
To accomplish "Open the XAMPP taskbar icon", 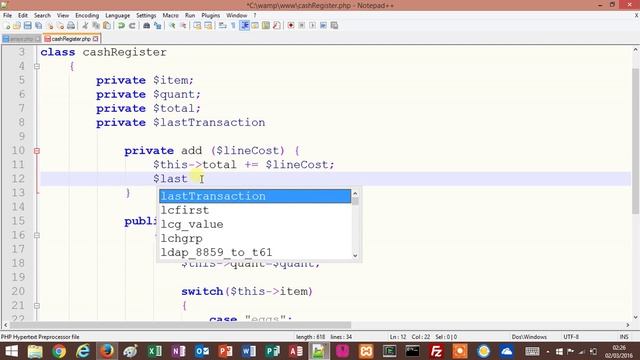I will point(366,351).
